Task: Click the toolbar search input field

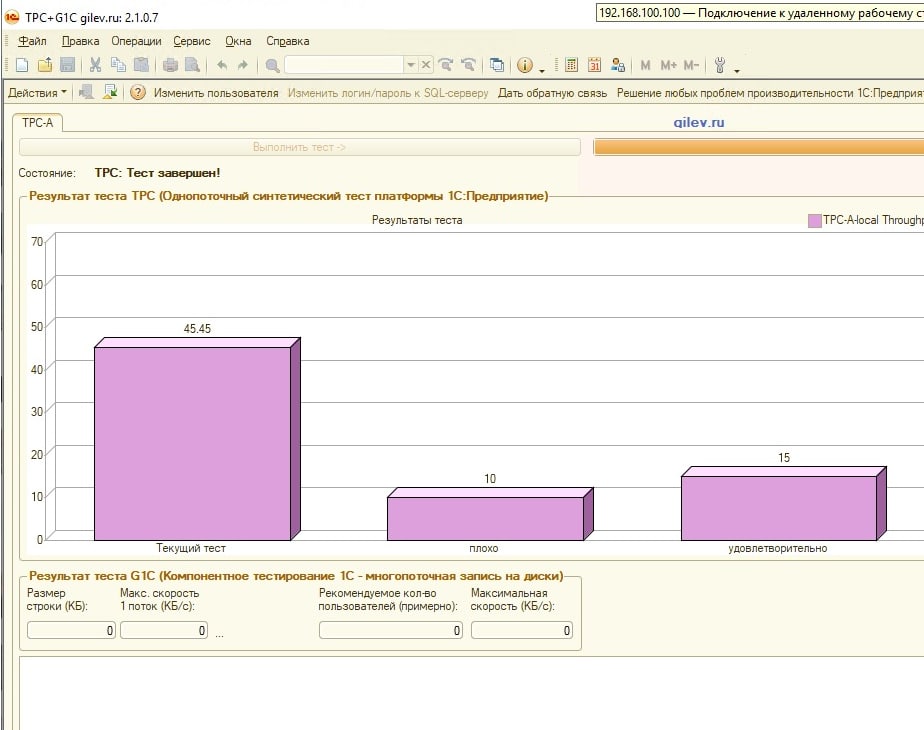Action: point(344,65)
